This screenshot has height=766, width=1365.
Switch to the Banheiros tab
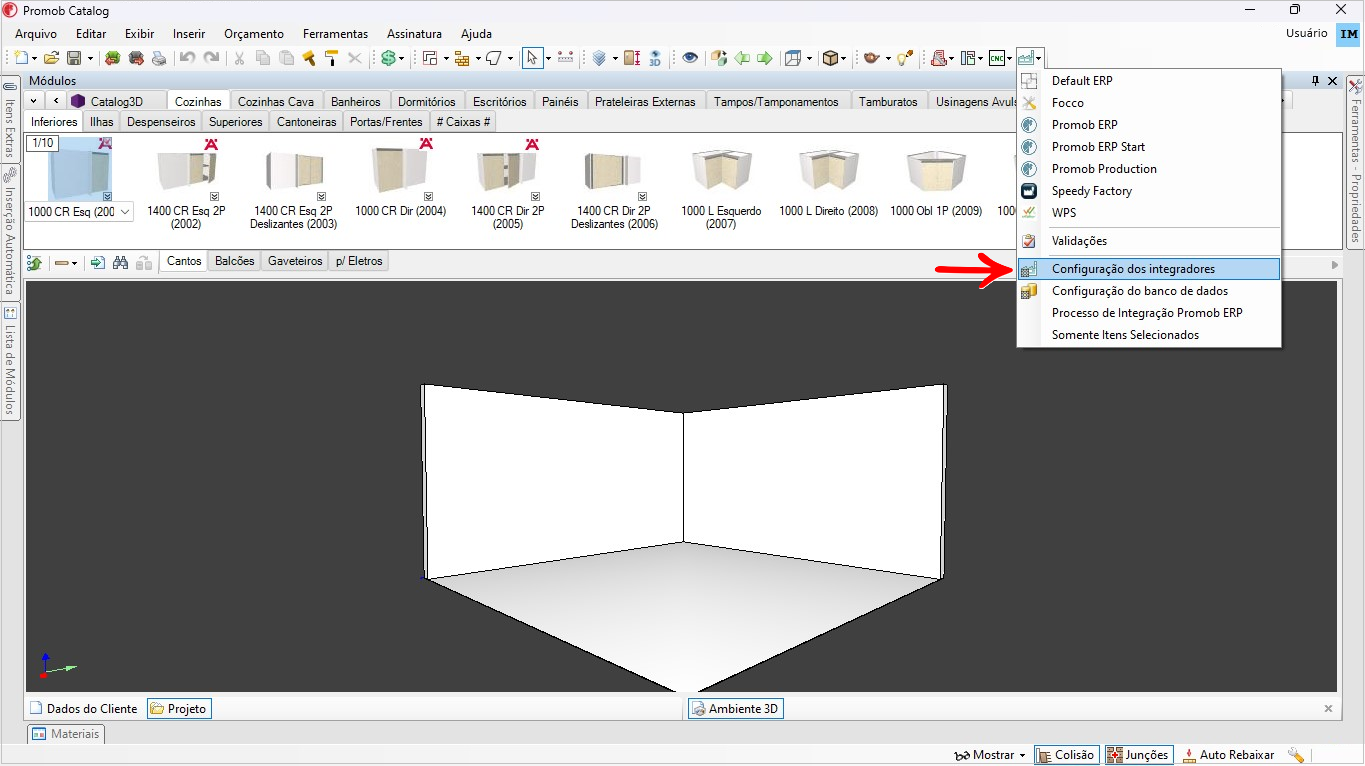tap(356, 102)
